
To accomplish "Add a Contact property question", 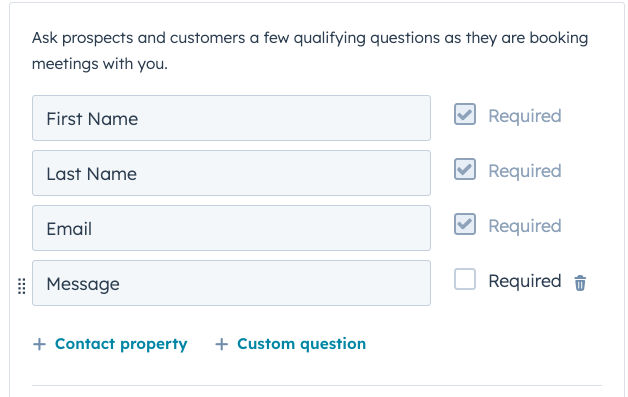I will (x=121, y=344).
